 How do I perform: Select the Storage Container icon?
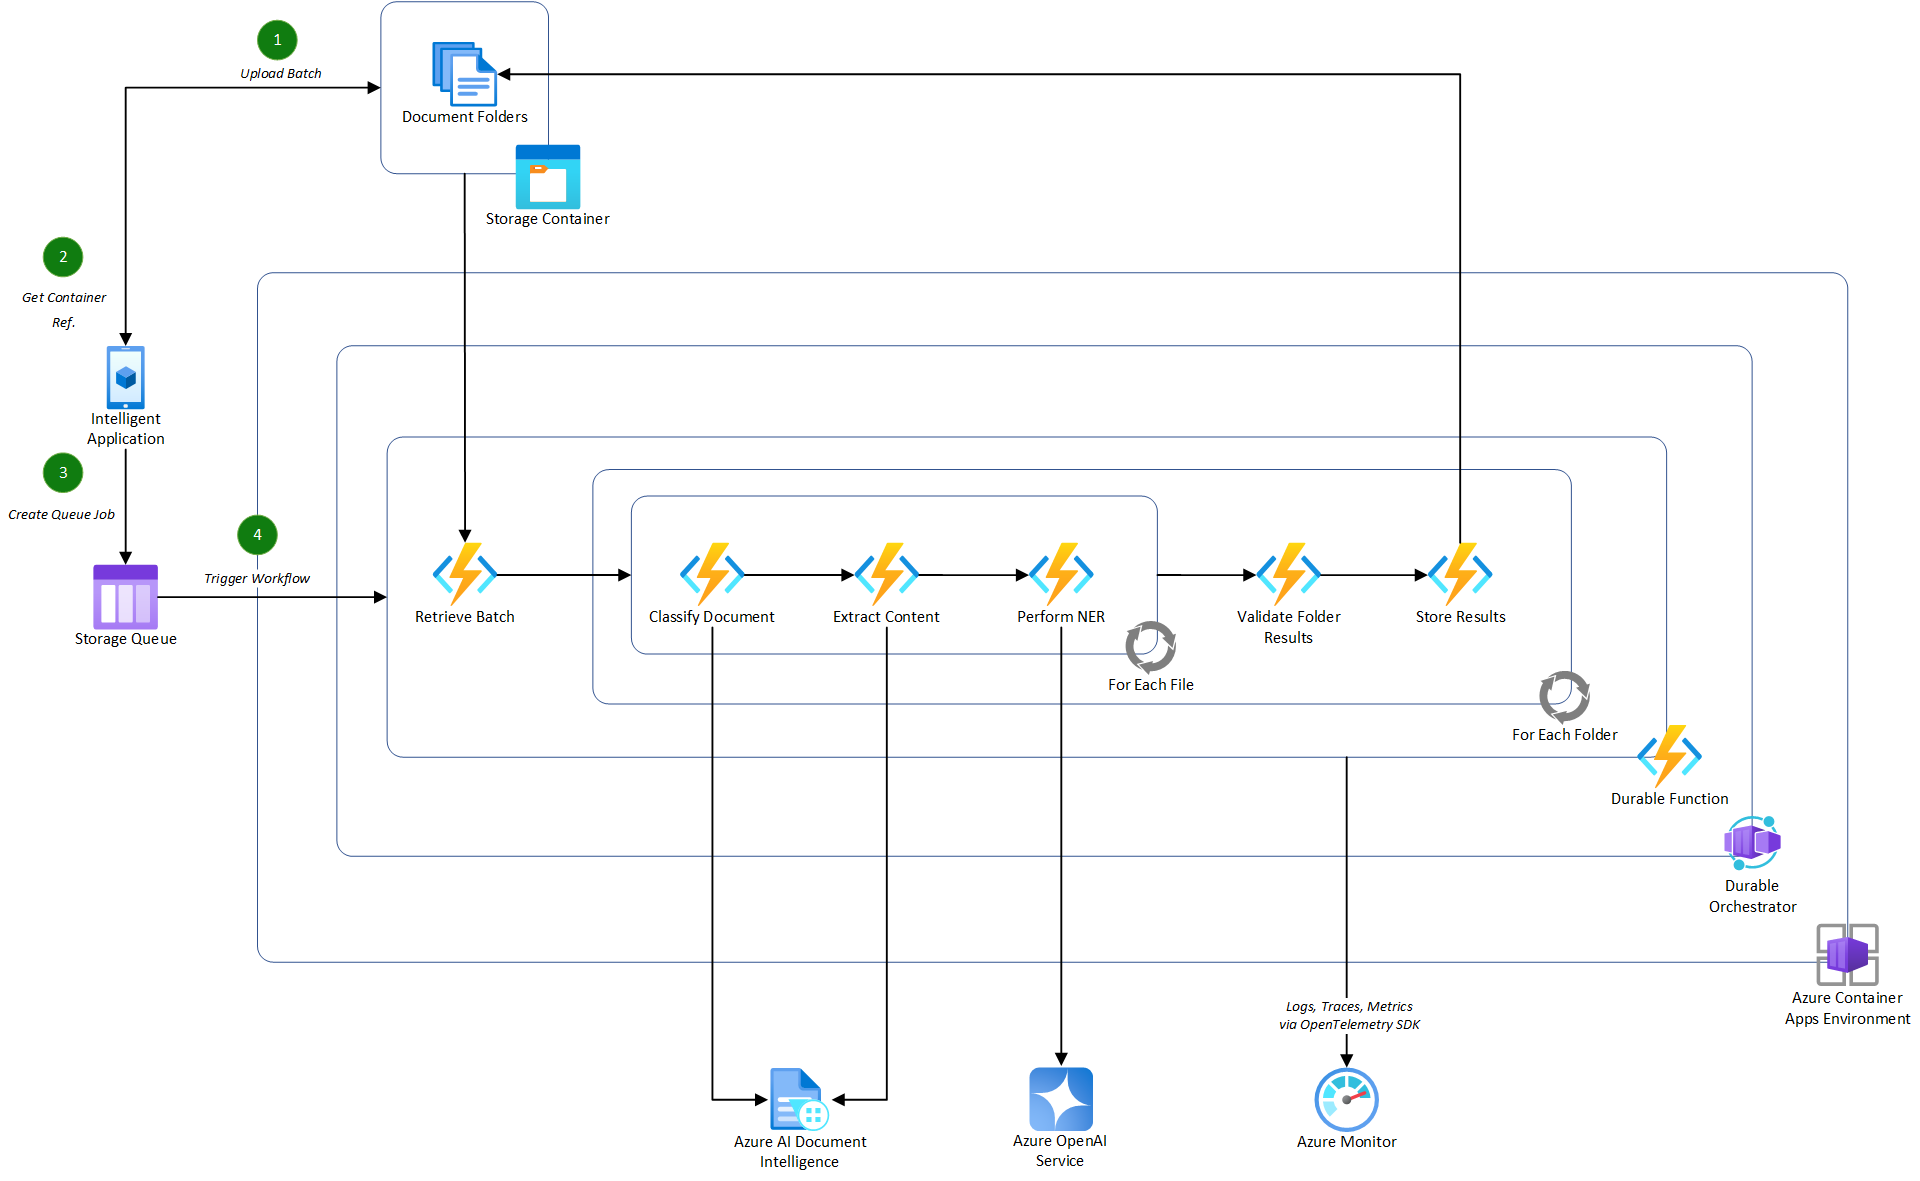point(547,177)
